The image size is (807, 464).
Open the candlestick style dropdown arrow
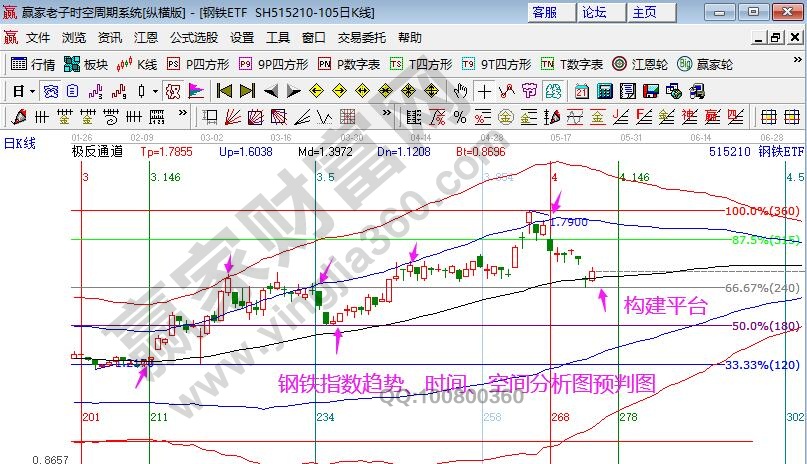155,90
